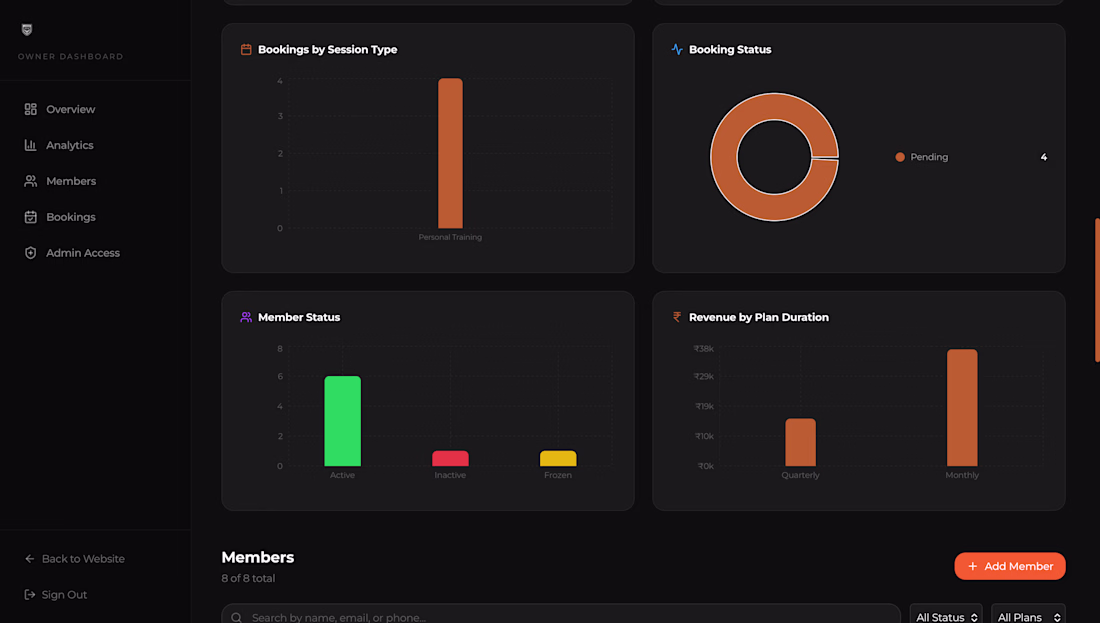The width and height of the screenshot is (1100, 623).
Task: Click the back arrow icon beside Back to Website
Action: (29, 558)
